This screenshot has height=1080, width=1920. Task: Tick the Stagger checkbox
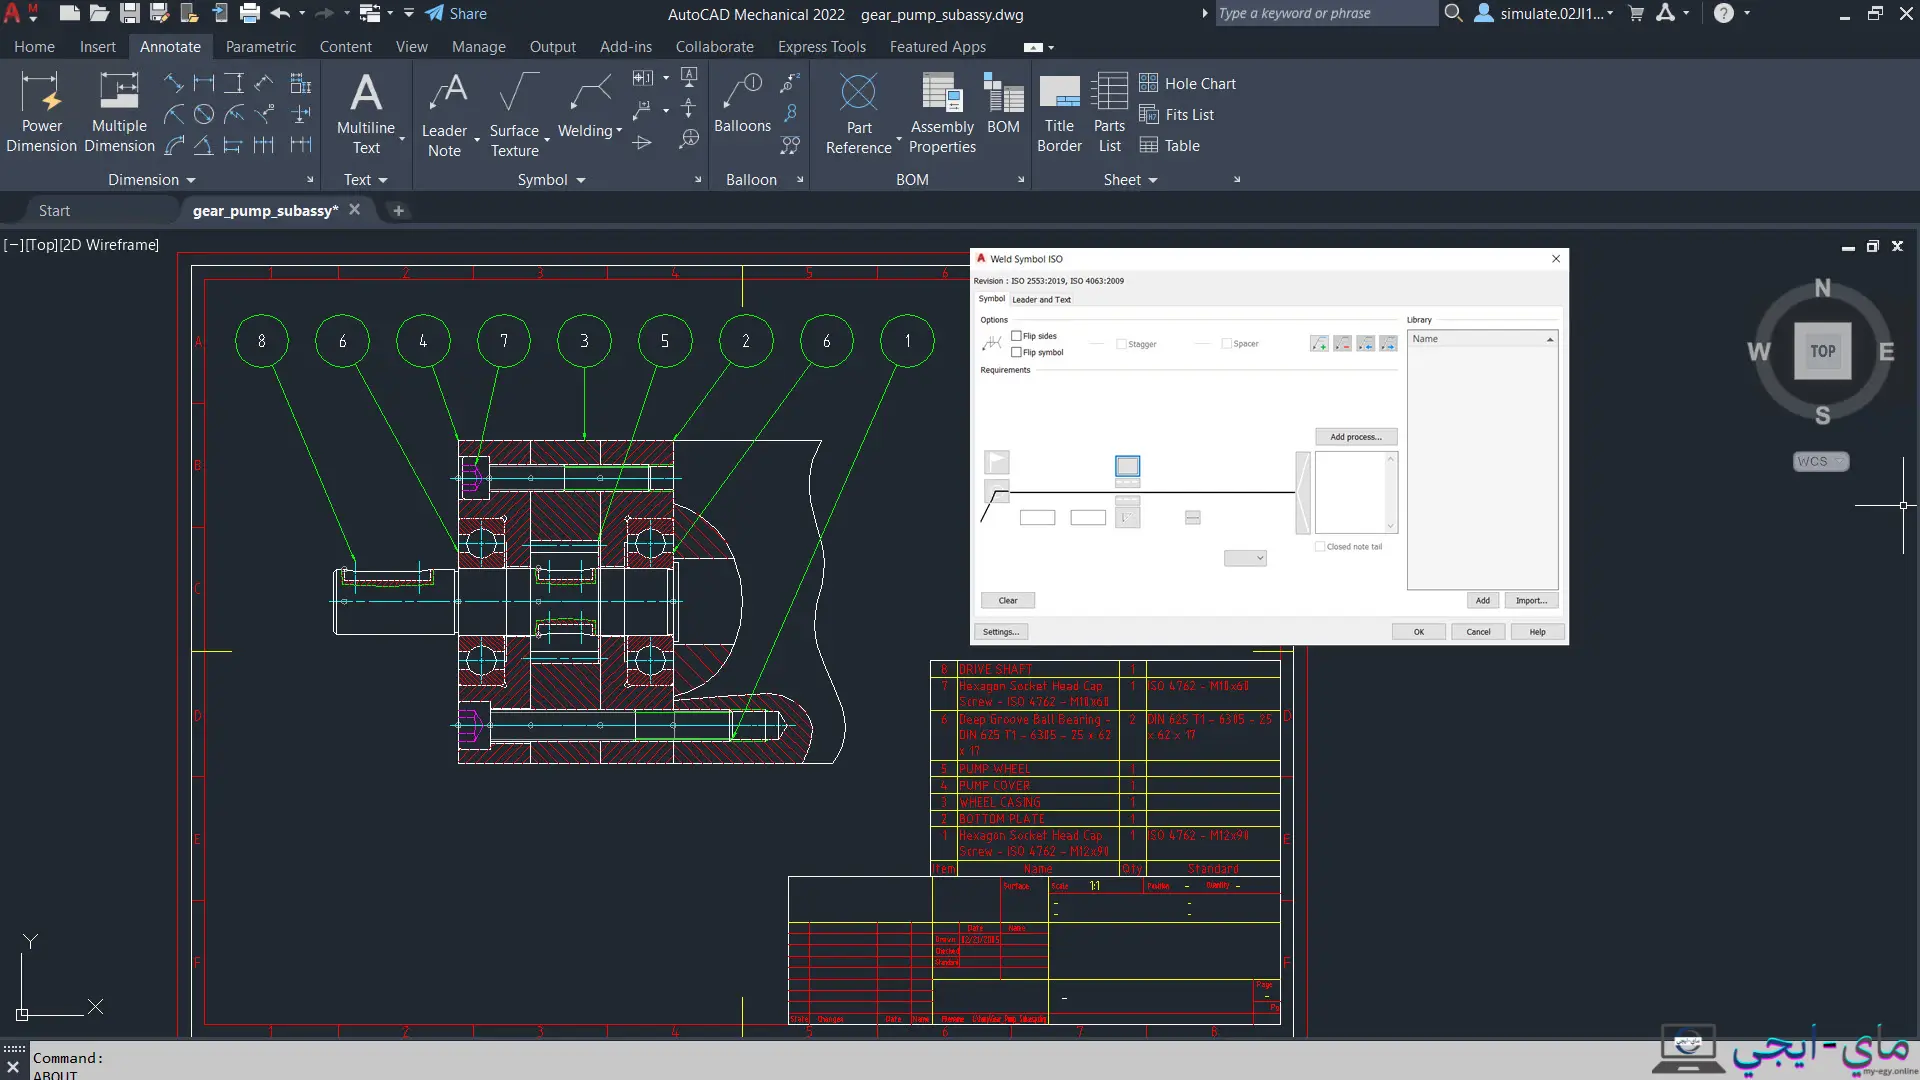1121,344
